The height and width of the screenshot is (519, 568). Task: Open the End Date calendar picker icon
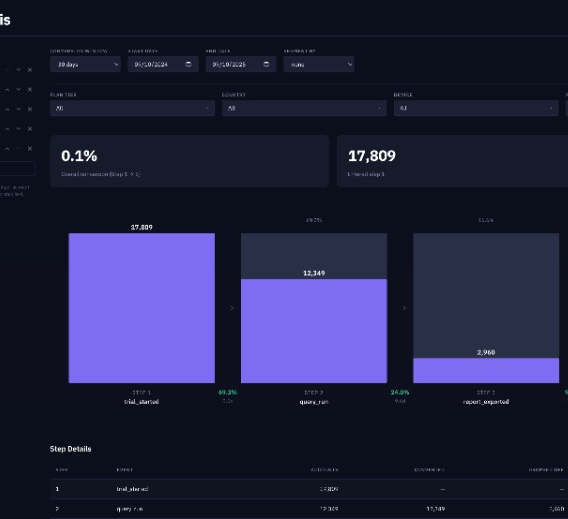(266, 64)
